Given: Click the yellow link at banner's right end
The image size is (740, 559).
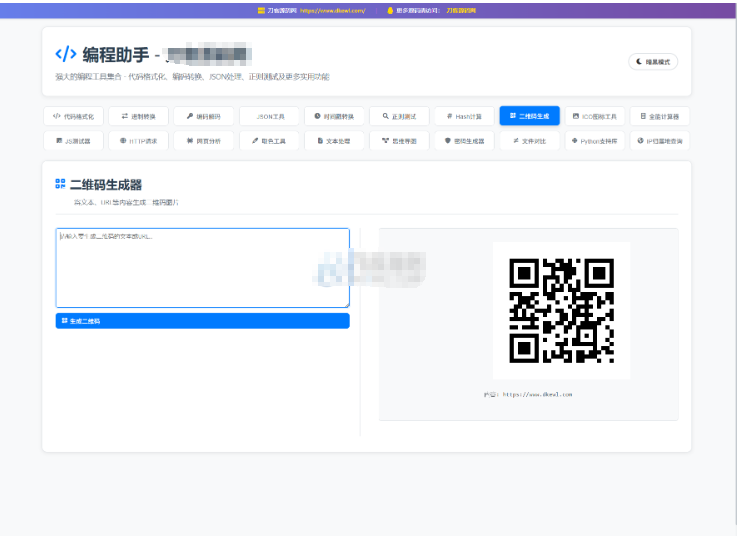Looking at the screenshot, I should click(x=461, y=10).
